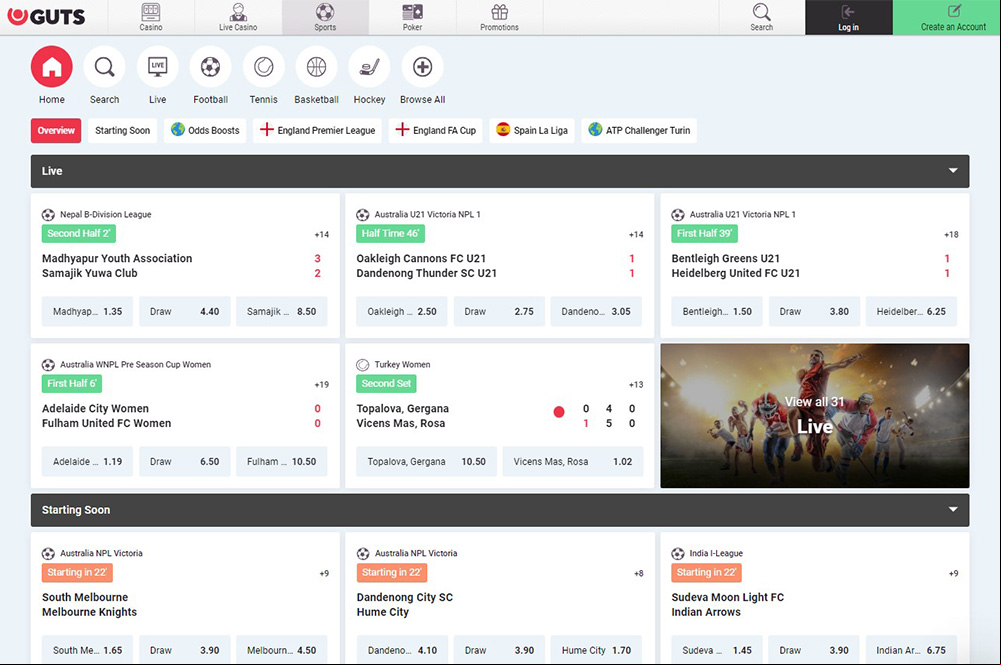1001x665 pixels.
Task: Bet on Dandenong Thunder at 3.05
Action: [x=596, y=311]
